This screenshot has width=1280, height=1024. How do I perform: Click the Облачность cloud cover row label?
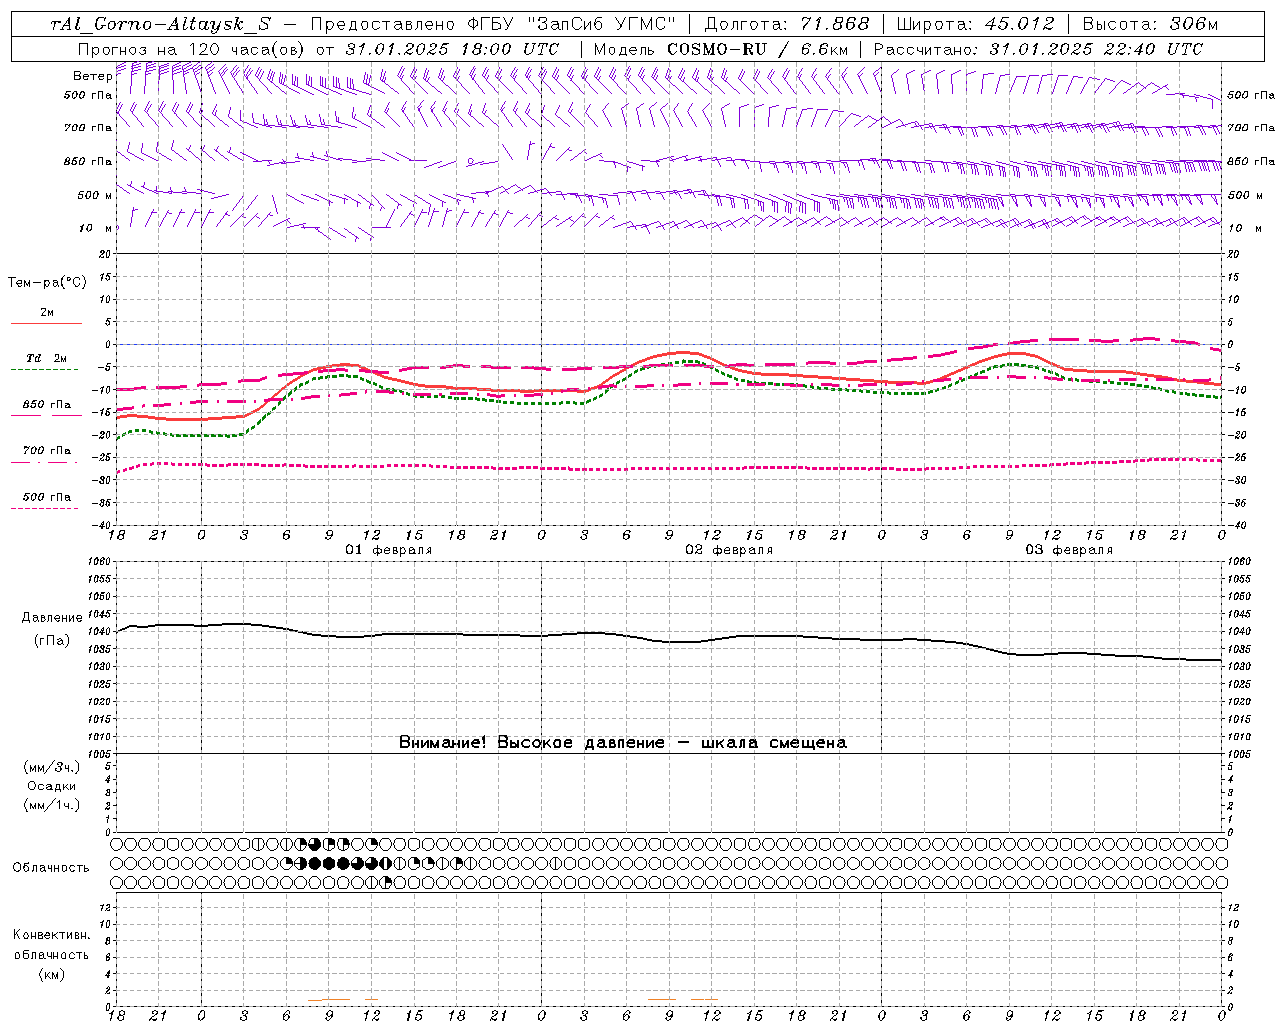pos(51,868)
